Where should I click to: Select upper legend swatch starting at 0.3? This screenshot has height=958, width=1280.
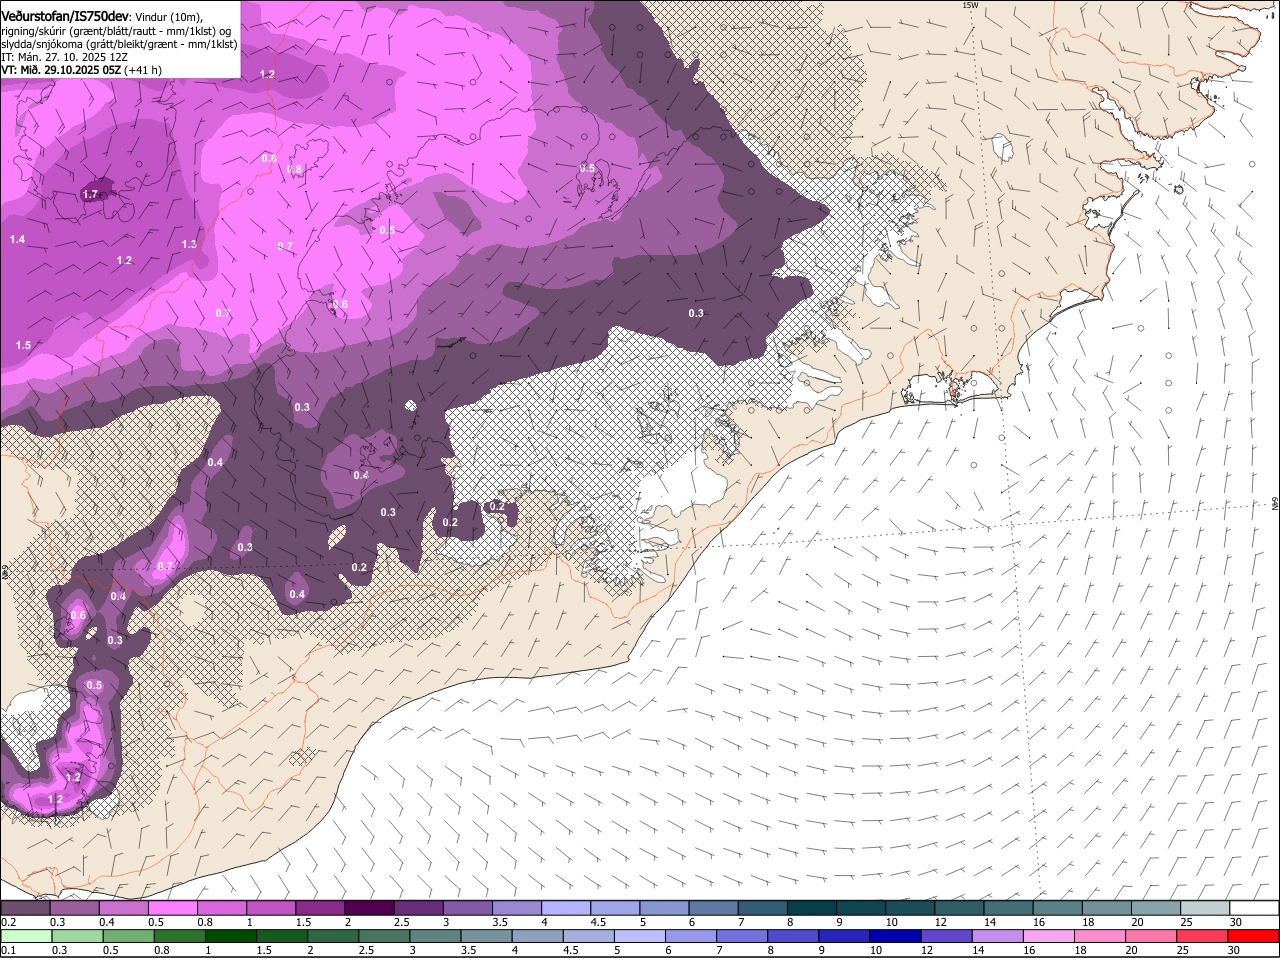pyautogui.click(x=75, y=908)
